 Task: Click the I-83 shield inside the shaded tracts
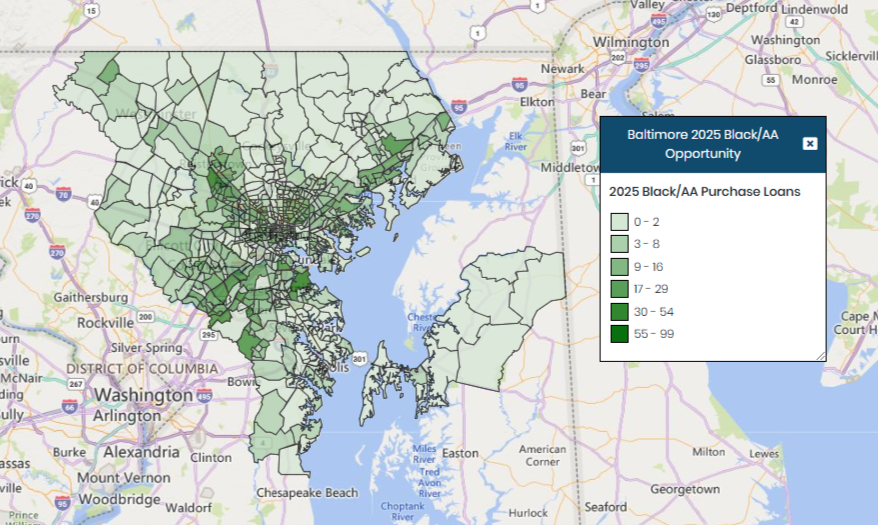pos(271,71)
